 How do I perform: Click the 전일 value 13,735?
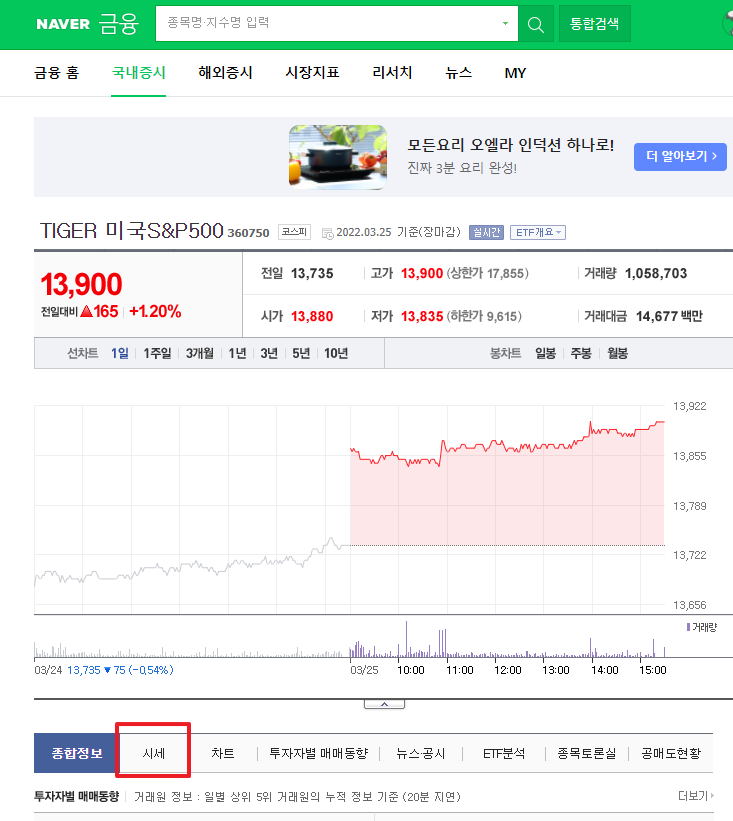click(x=312, y=273)
